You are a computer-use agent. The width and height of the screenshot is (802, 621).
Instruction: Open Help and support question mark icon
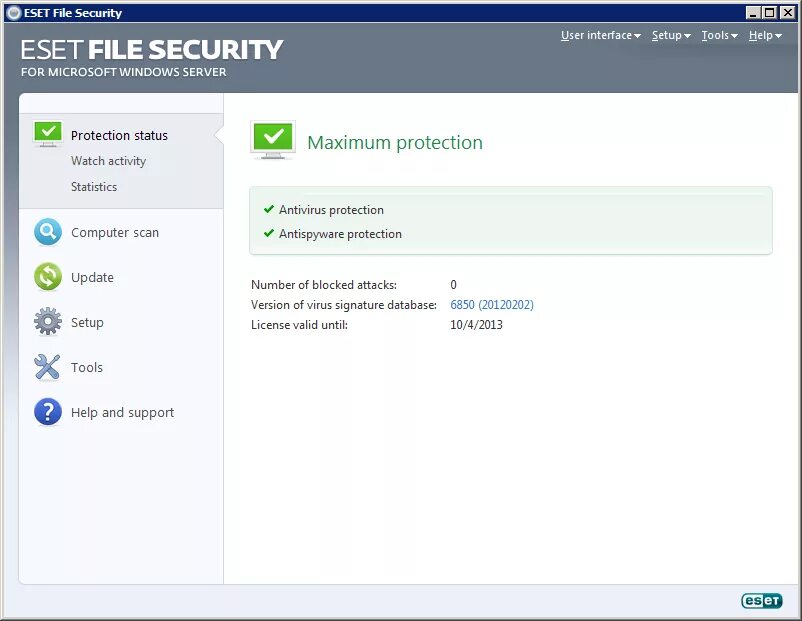[47, 412]
